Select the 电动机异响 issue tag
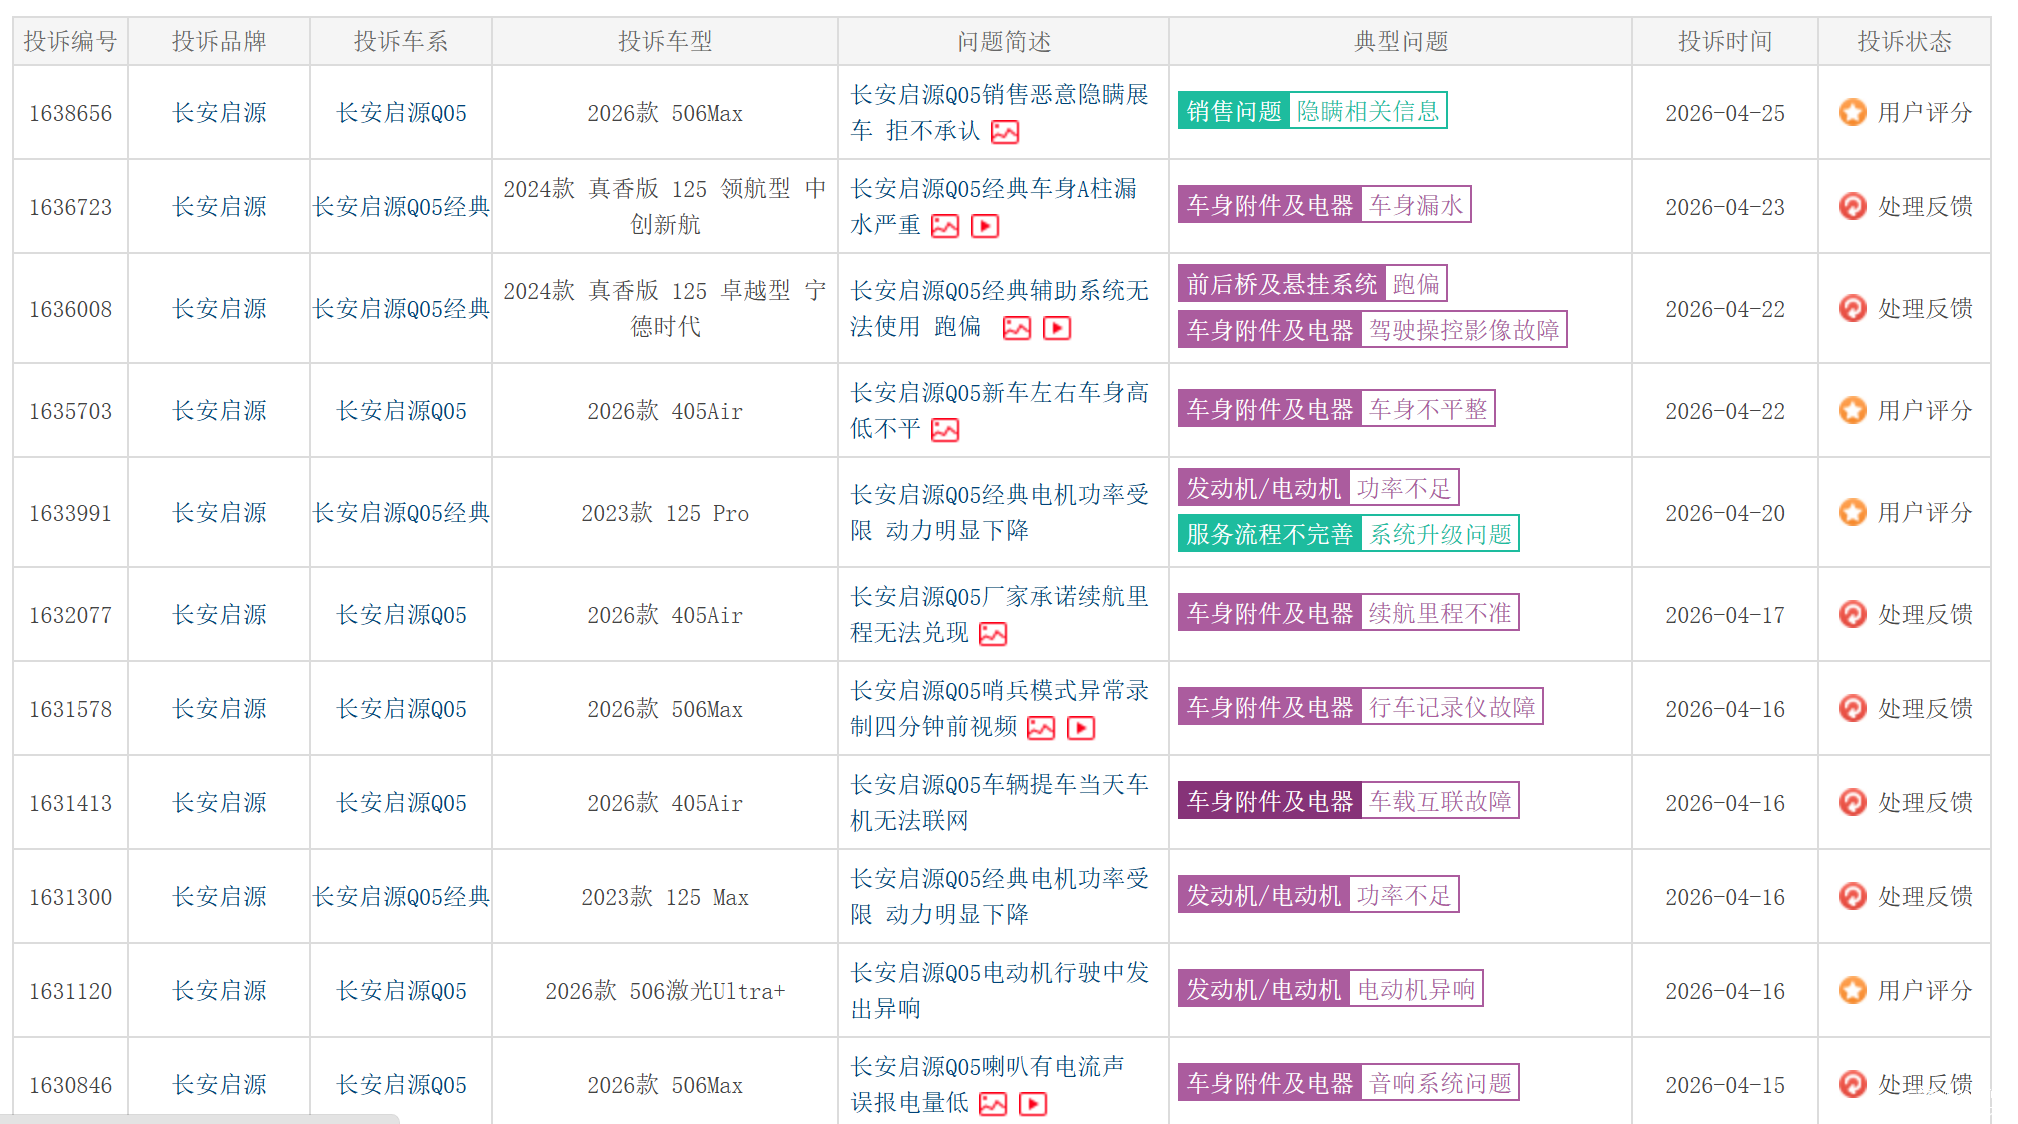Viewport: 2018px width, 1124px height. [1416, 989]
